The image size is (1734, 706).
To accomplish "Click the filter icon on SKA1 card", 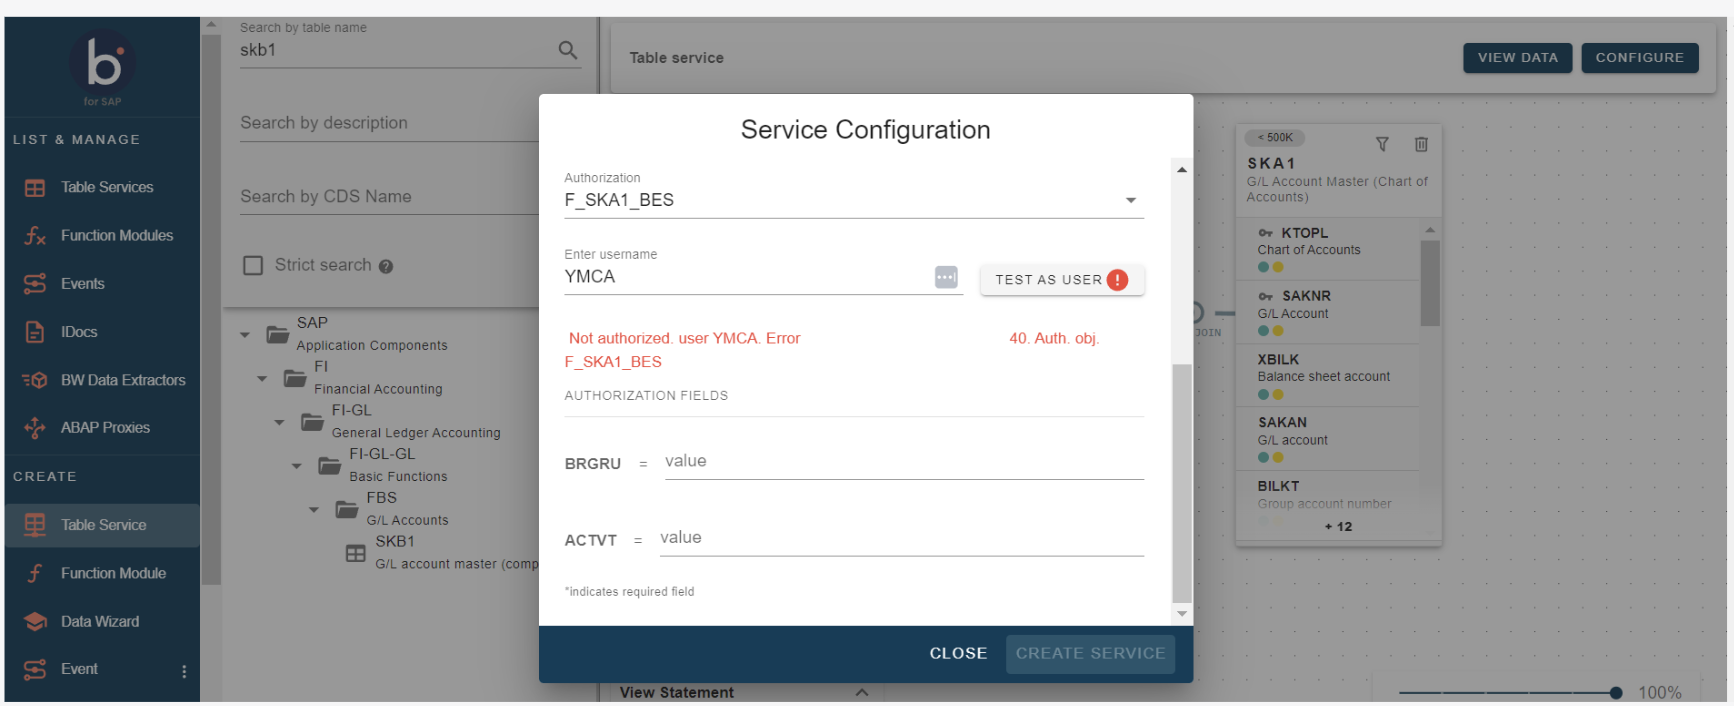I will 1382,144.
